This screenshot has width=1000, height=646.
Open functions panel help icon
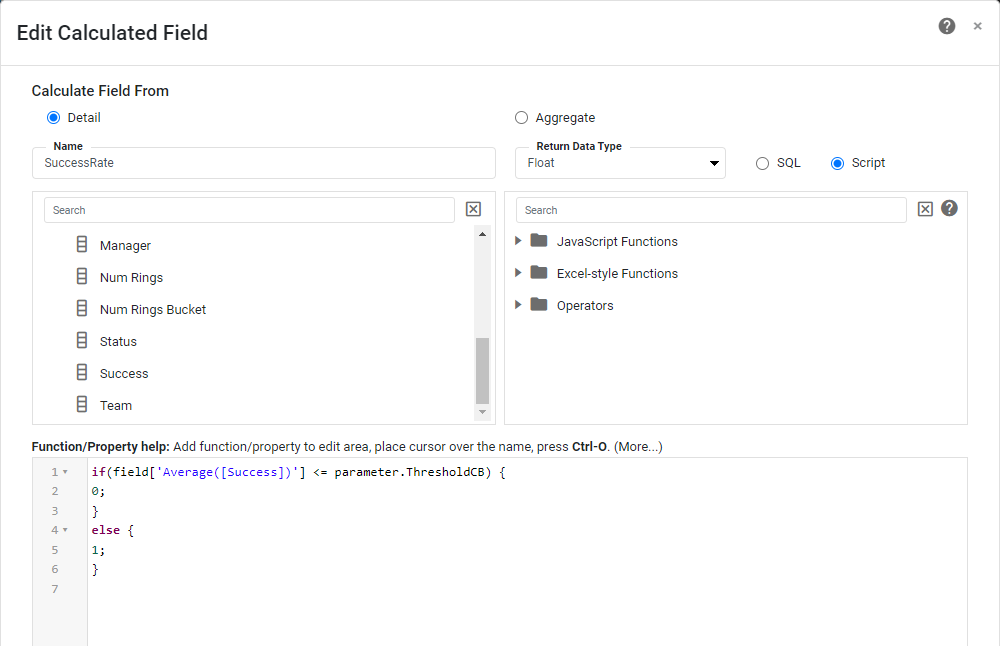(949, 208)
